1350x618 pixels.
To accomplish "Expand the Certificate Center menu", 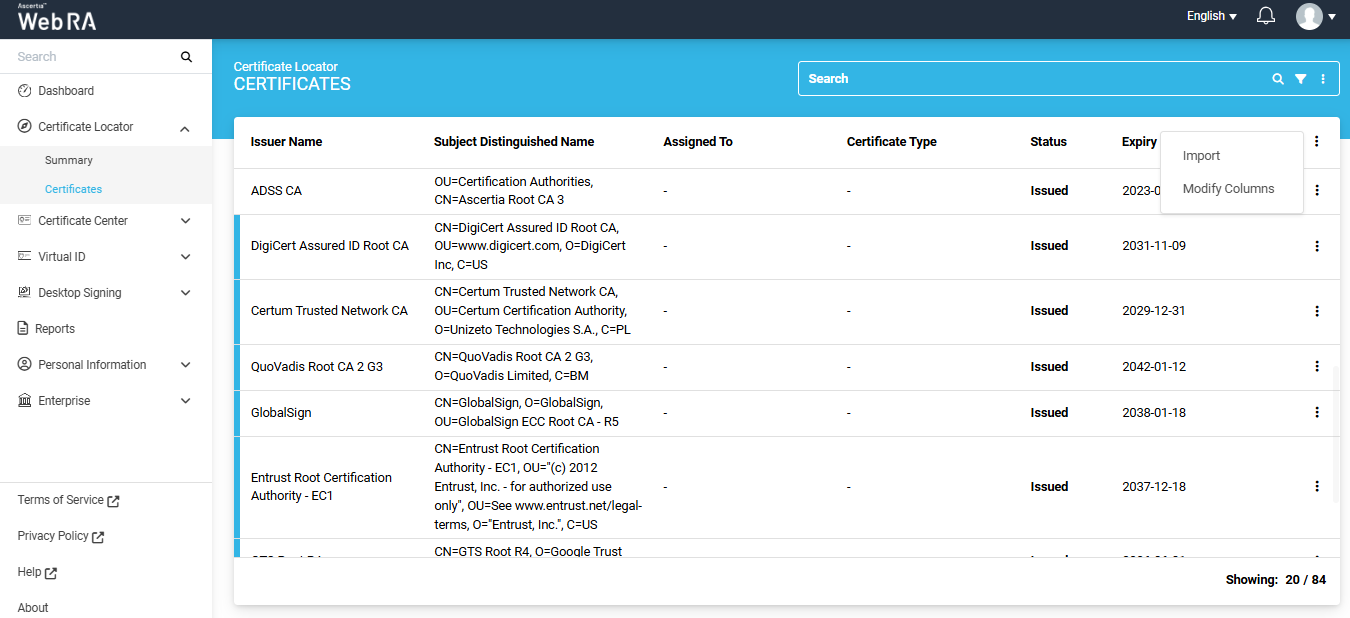I will click(185, 221).
